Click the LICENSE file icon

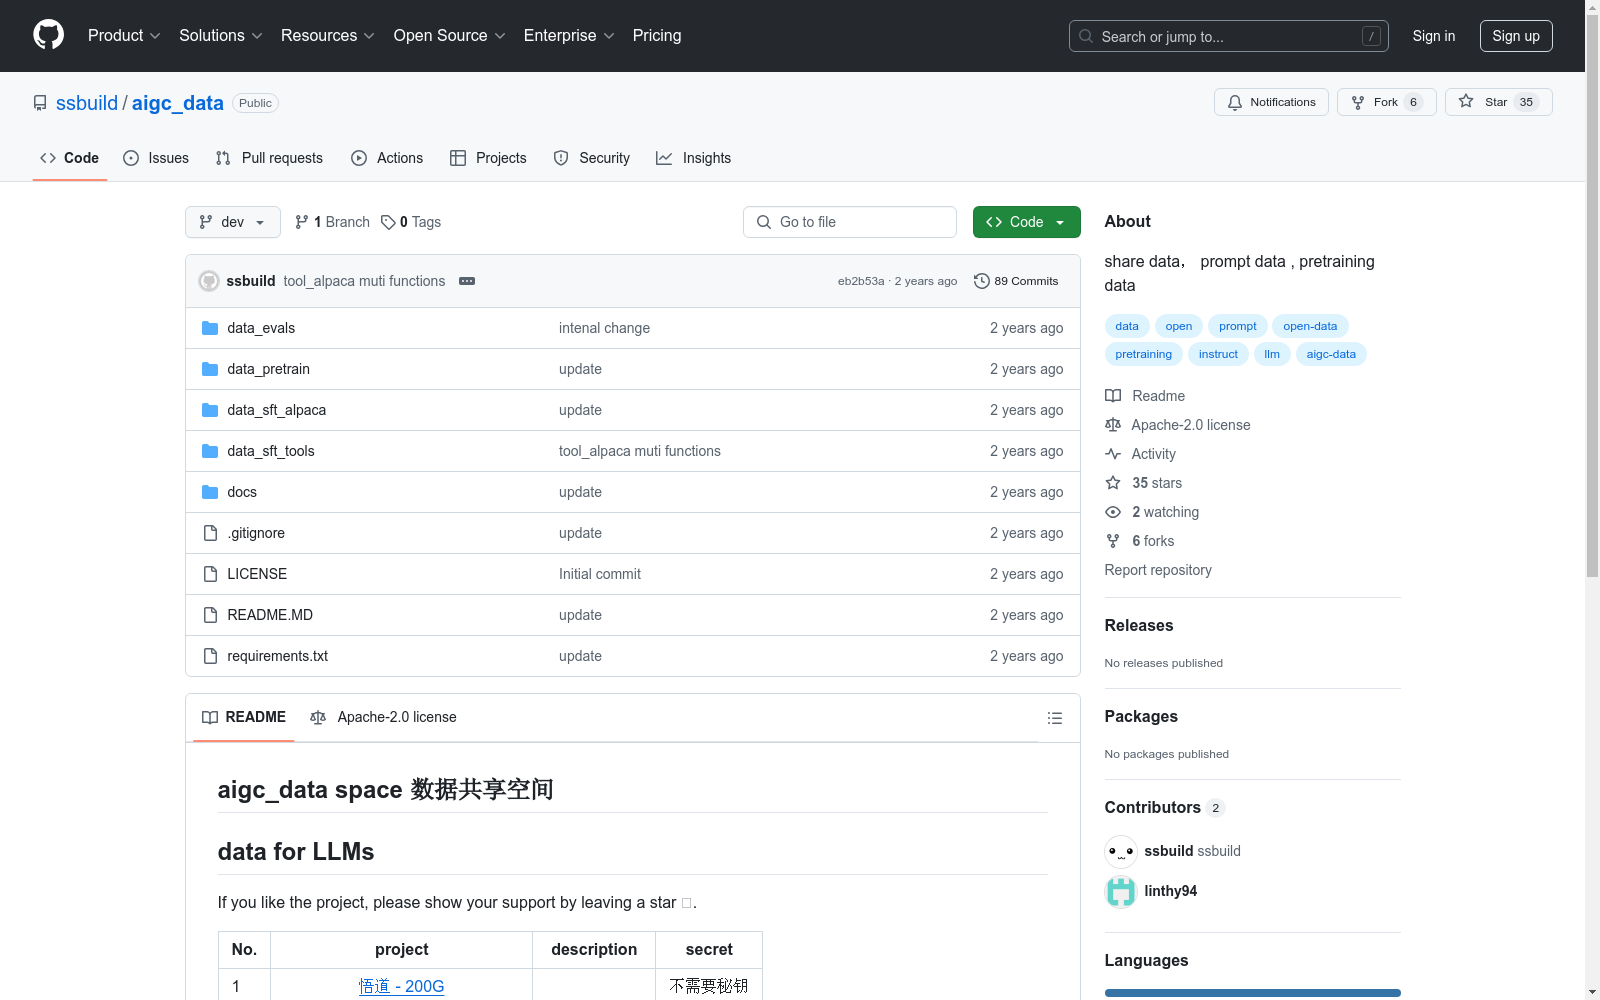click(x=210, y=574)
